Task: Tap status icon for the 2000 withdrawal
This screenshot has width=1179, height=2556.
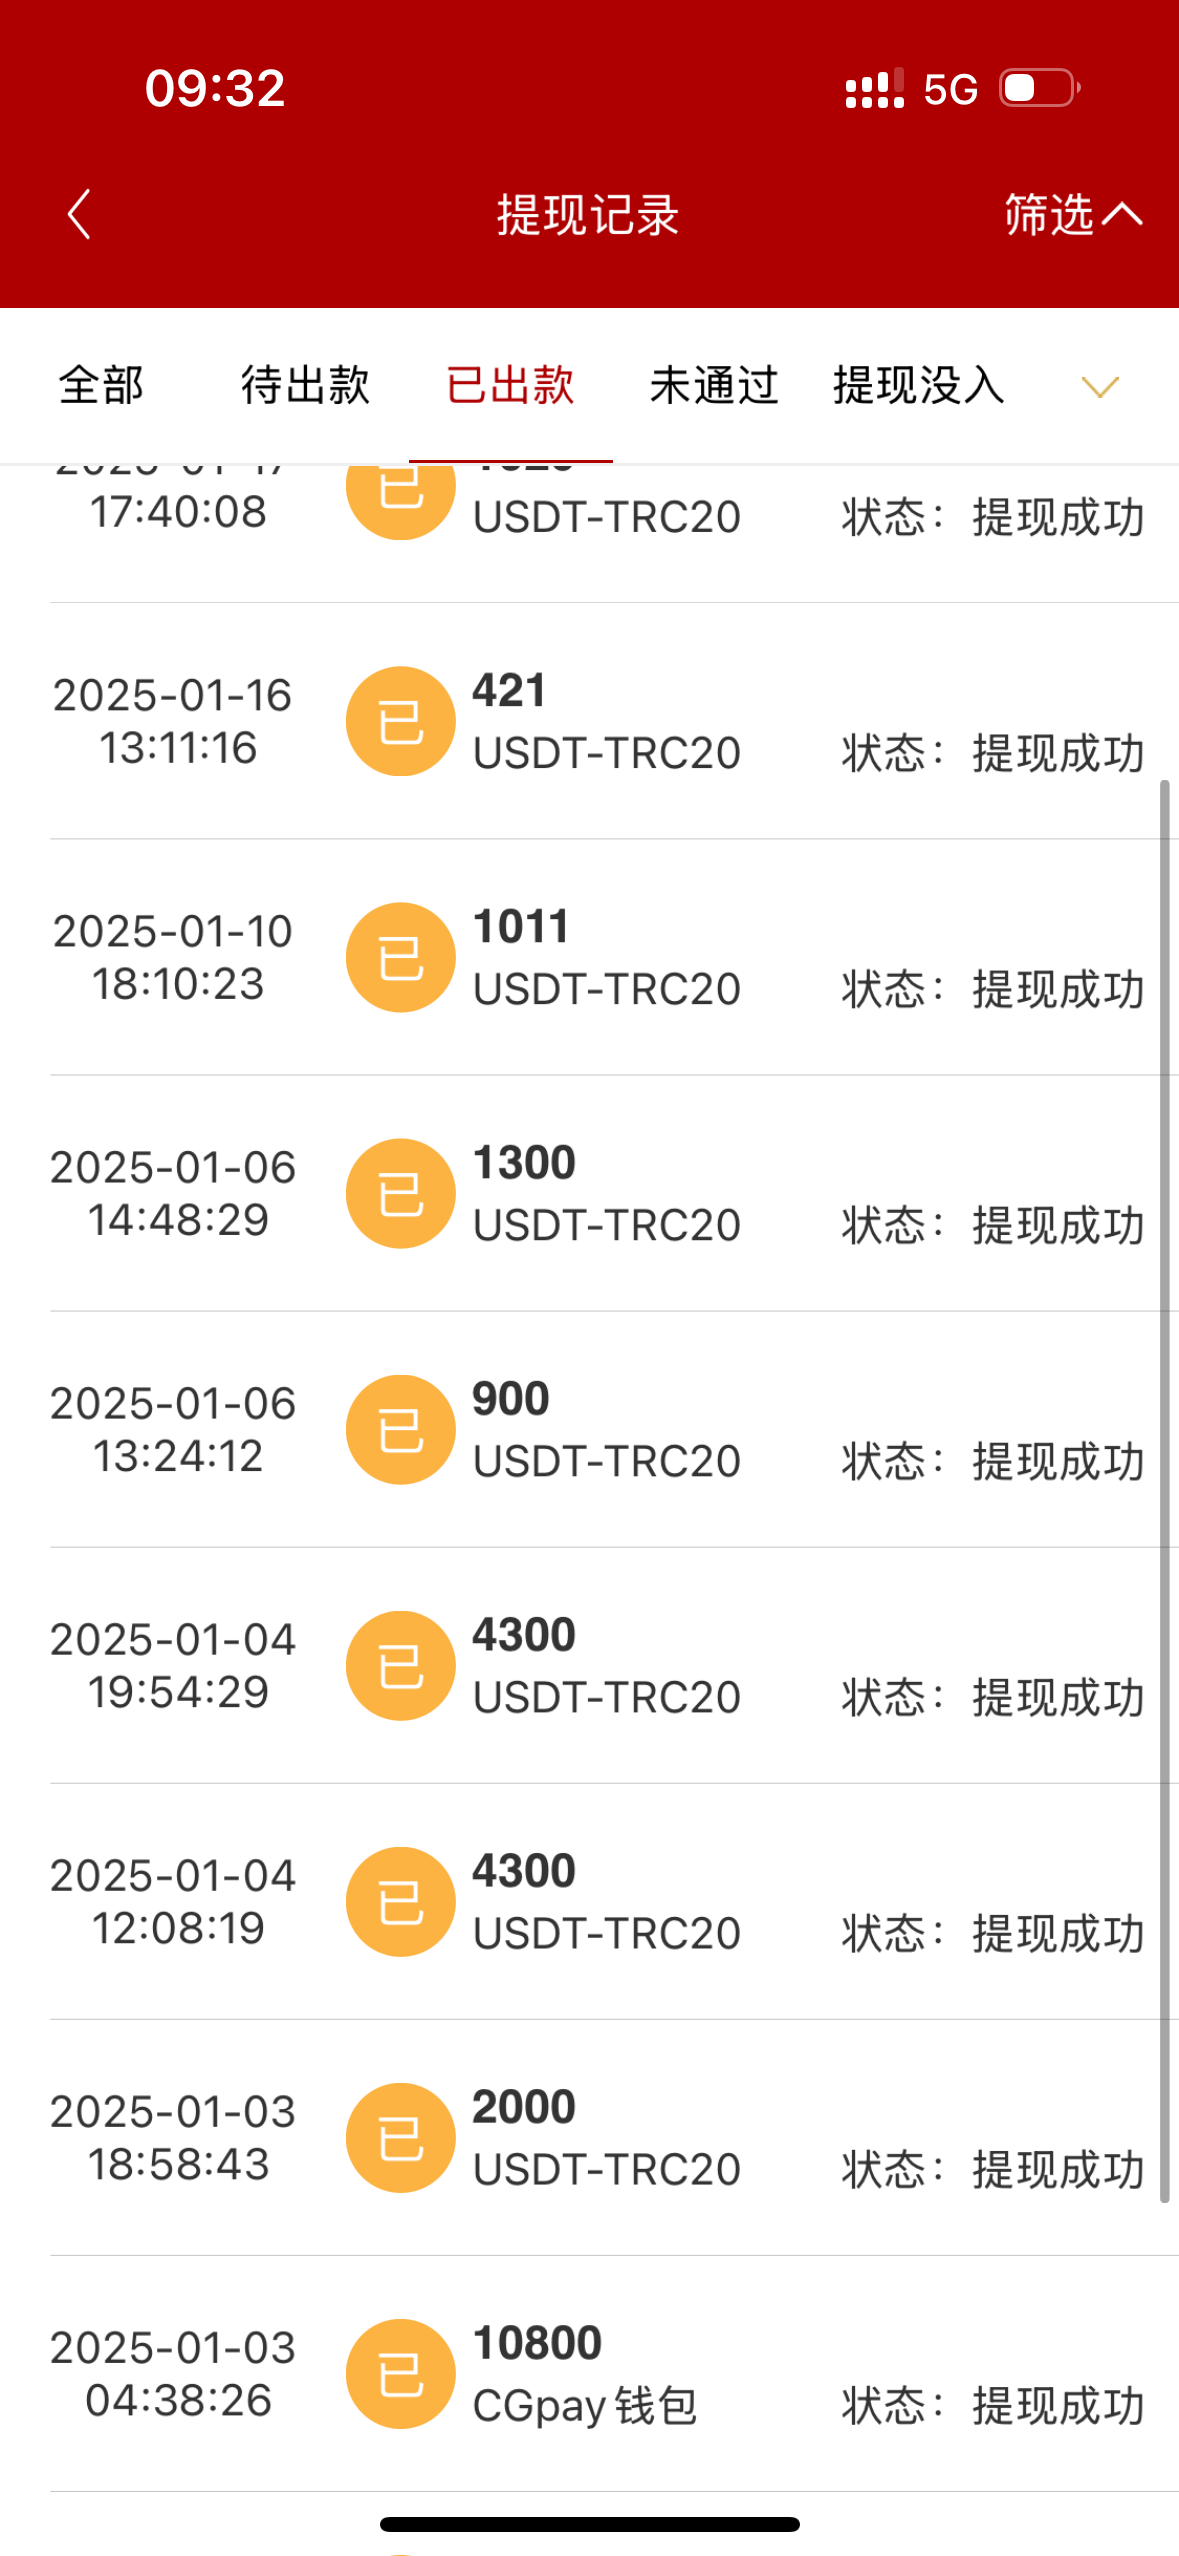Action: 400,2137
